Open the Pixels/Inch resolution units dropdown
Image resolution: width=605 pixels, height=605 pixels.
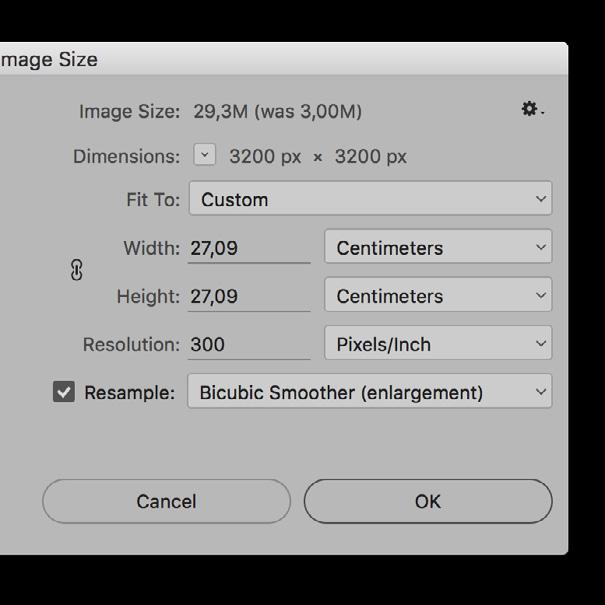(x=438, y=343)
